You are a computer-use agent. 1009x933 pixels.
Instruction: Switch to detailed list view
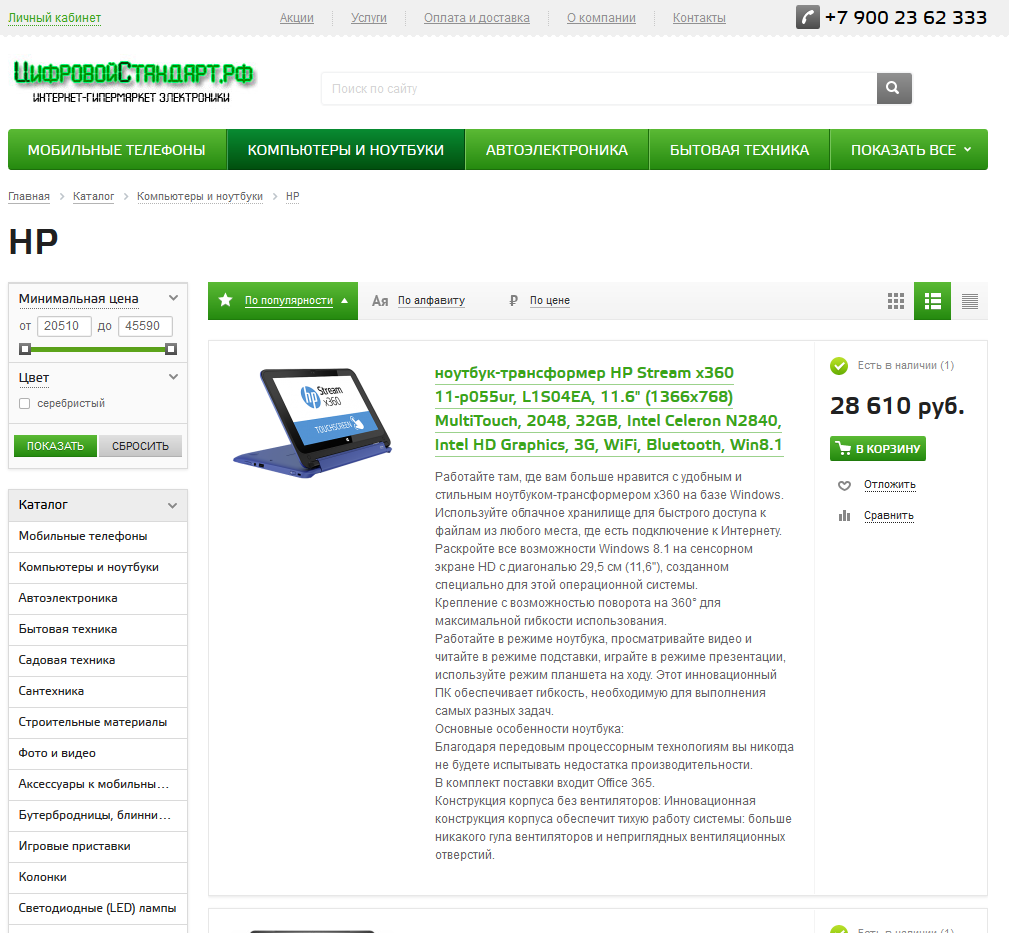[x=932, y=300]
